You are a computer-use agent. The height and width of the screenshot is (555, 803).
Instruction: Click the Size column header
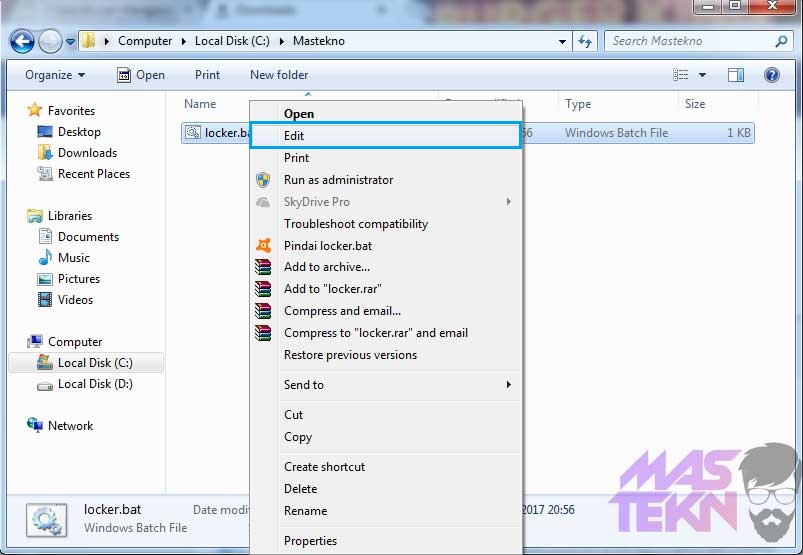[x=695, y=104]
